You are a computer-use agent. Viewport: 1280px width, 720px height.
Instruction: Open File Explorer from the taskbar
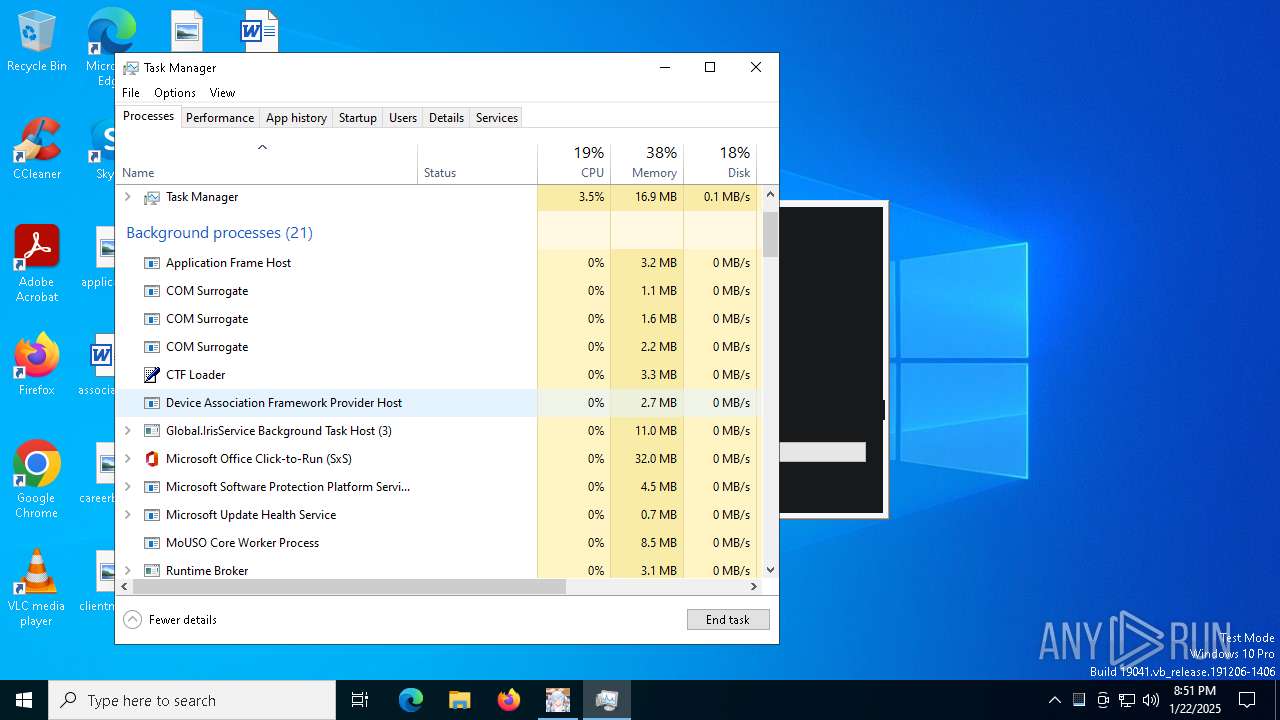(460, 700)
